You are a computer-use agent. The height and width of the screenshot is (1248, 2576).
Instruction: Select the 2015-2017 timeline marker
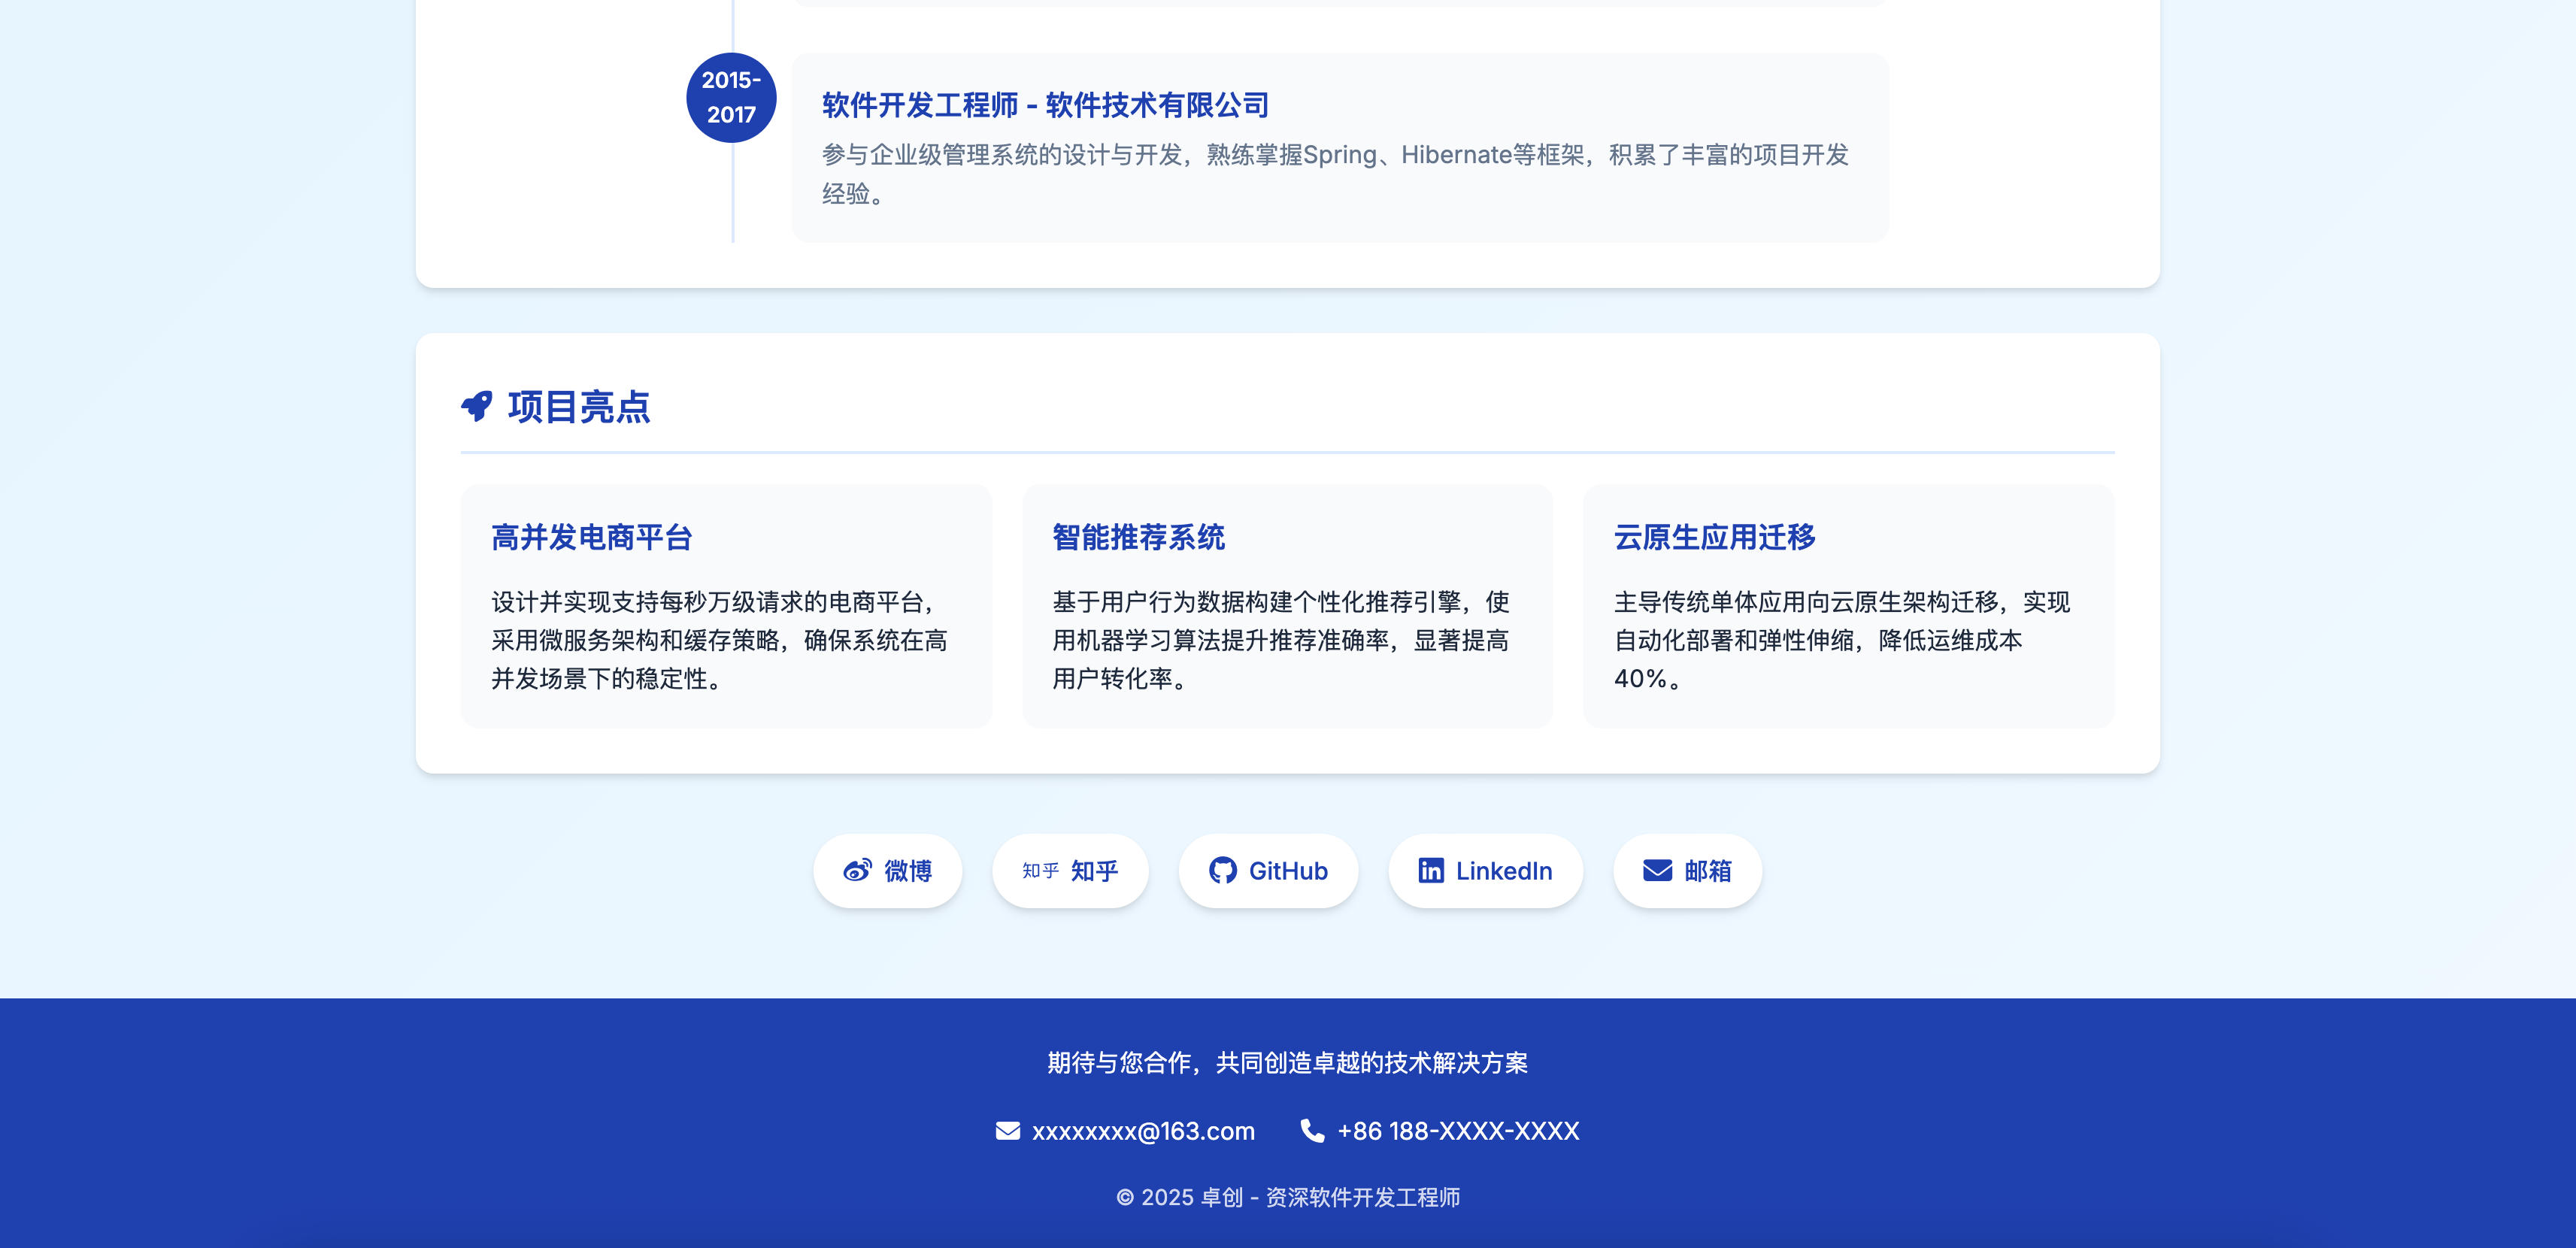click(x=731, y=97)
